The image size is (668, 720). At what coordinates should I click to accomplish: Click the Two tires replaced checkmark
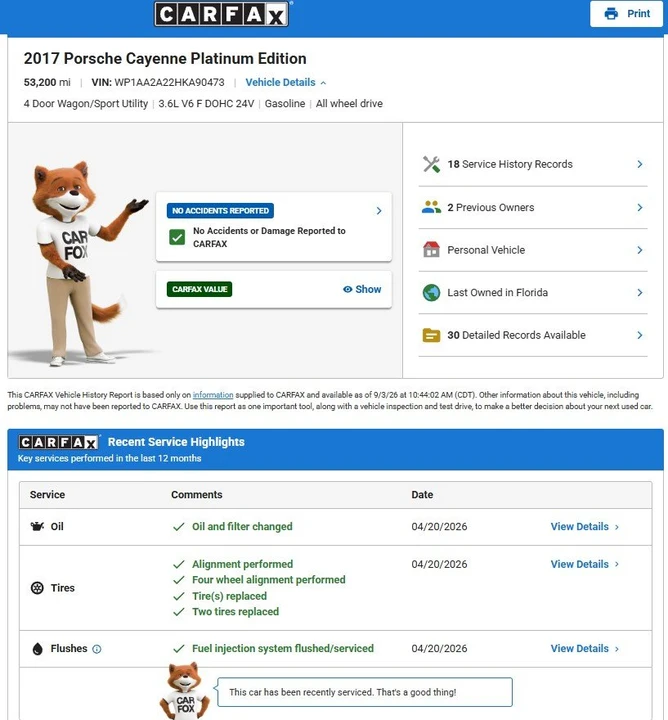click(179, 612)
